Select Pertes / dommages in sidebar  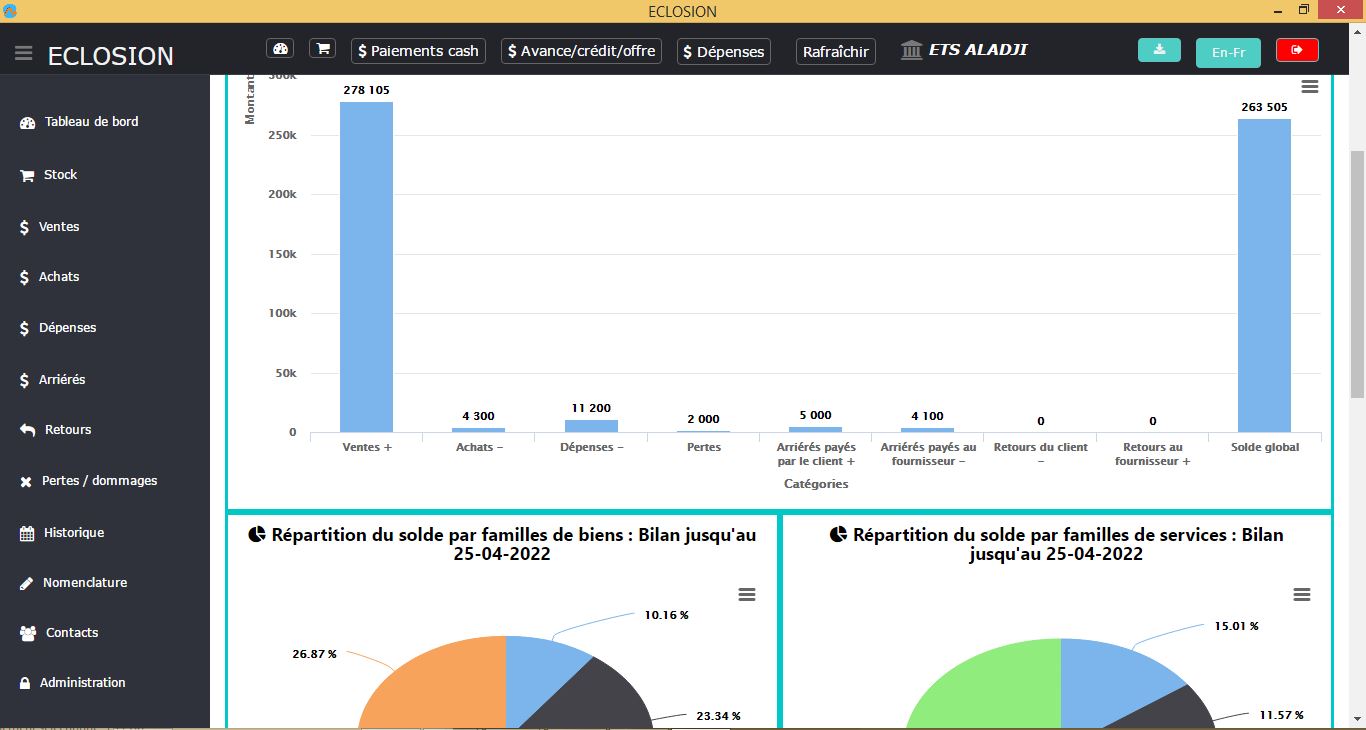pos(99,481)
